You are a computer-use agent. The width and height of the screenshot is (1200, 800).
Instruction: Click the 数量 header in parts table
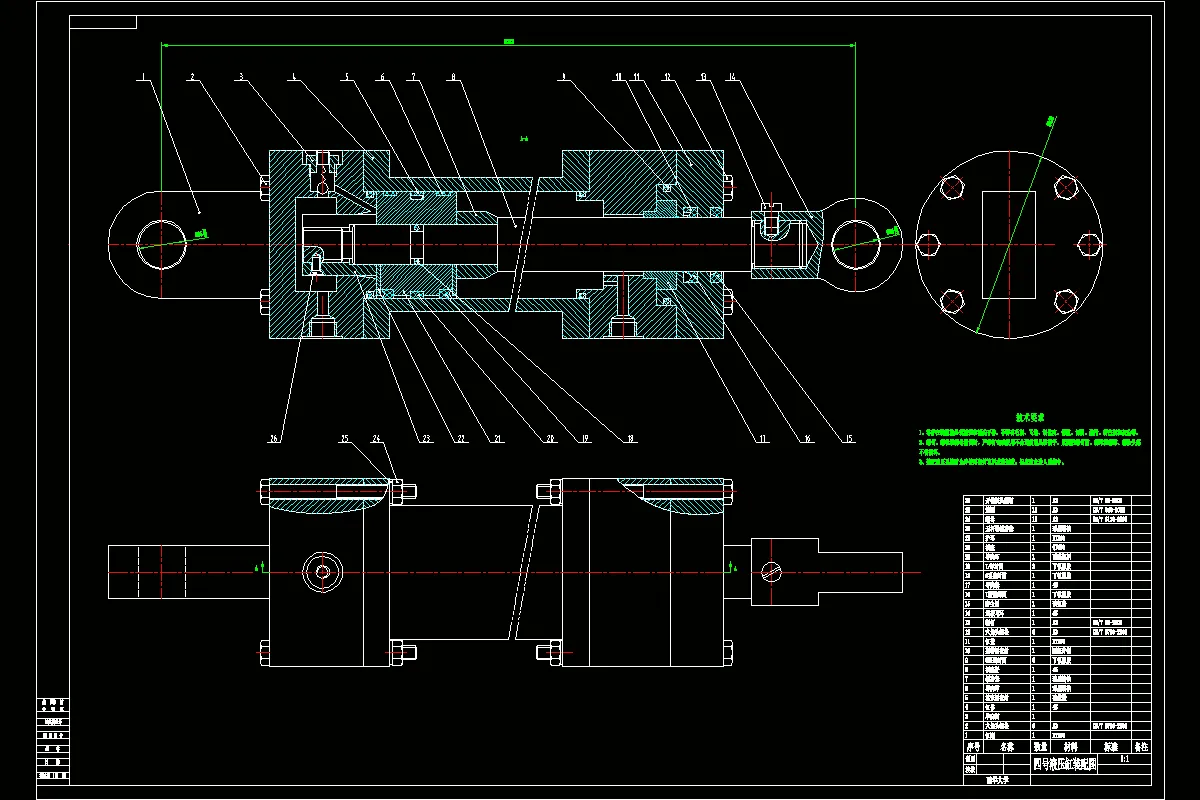pos(1040,746)
